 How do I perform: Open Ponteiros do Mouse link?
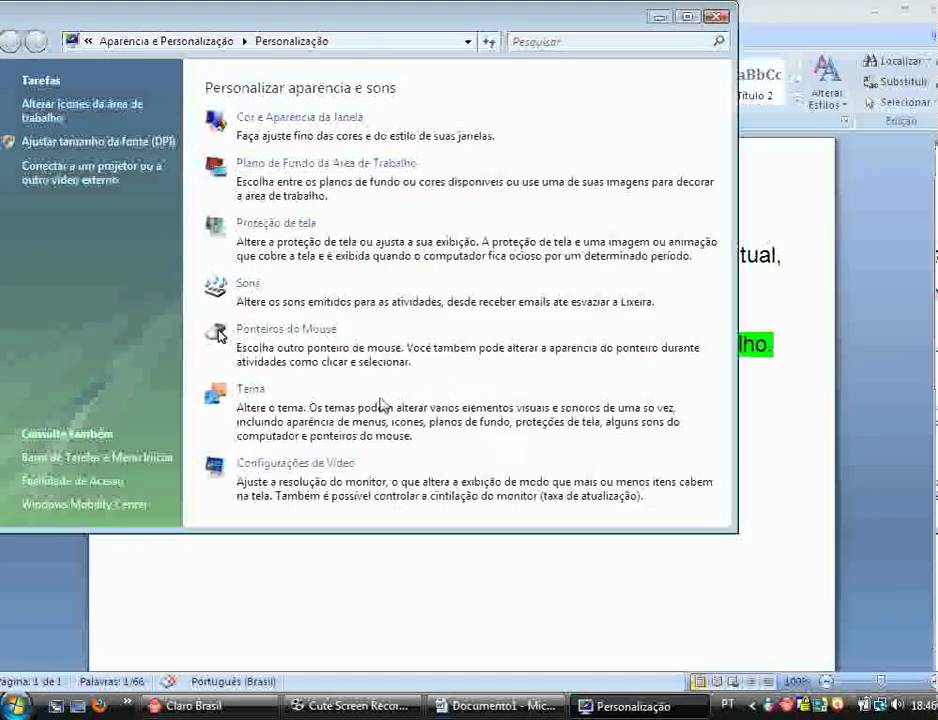(287, 329)
